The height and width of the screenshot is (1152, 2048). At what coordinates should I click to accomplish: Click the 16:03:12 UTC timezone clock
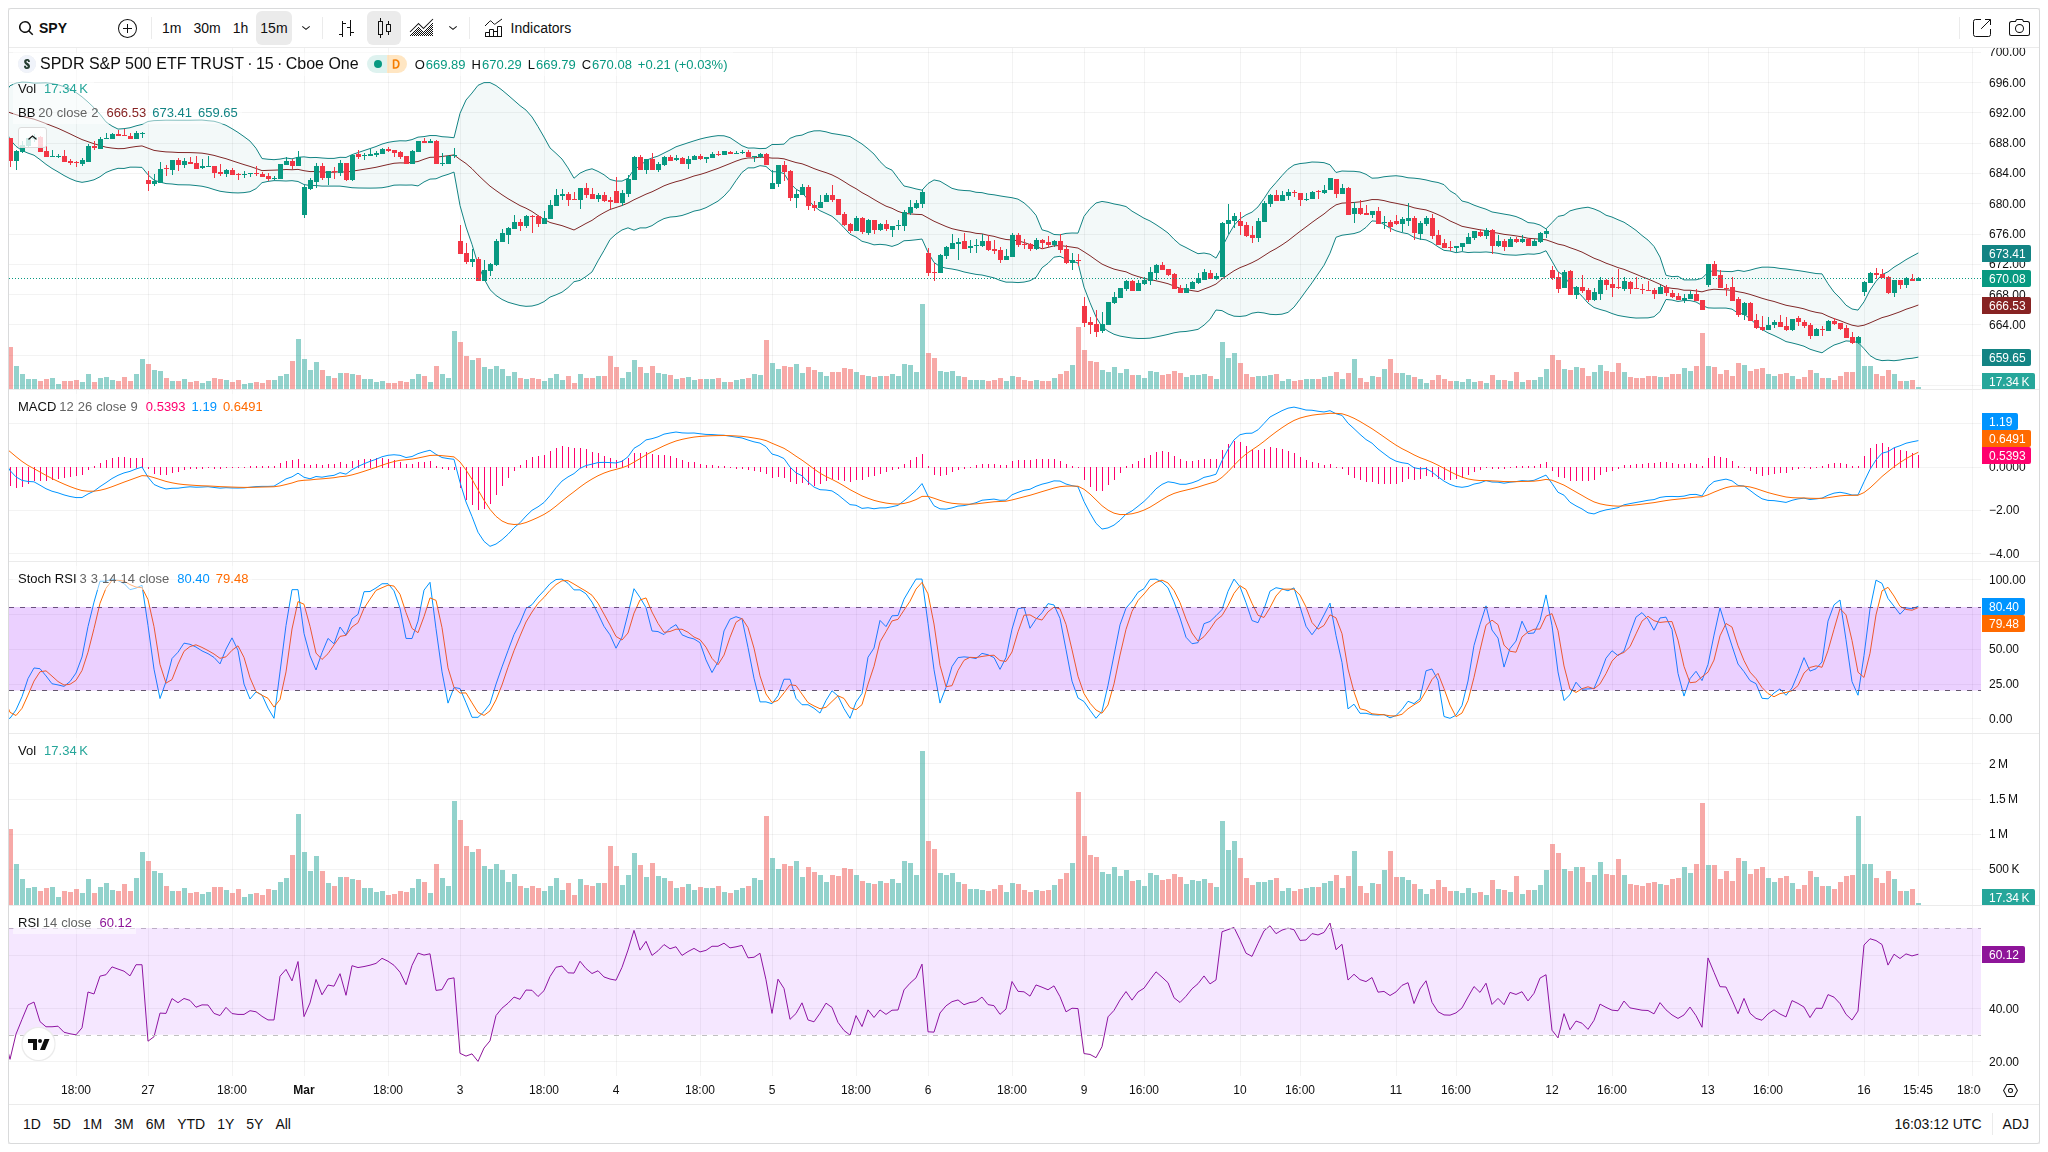point(1937,1124)
